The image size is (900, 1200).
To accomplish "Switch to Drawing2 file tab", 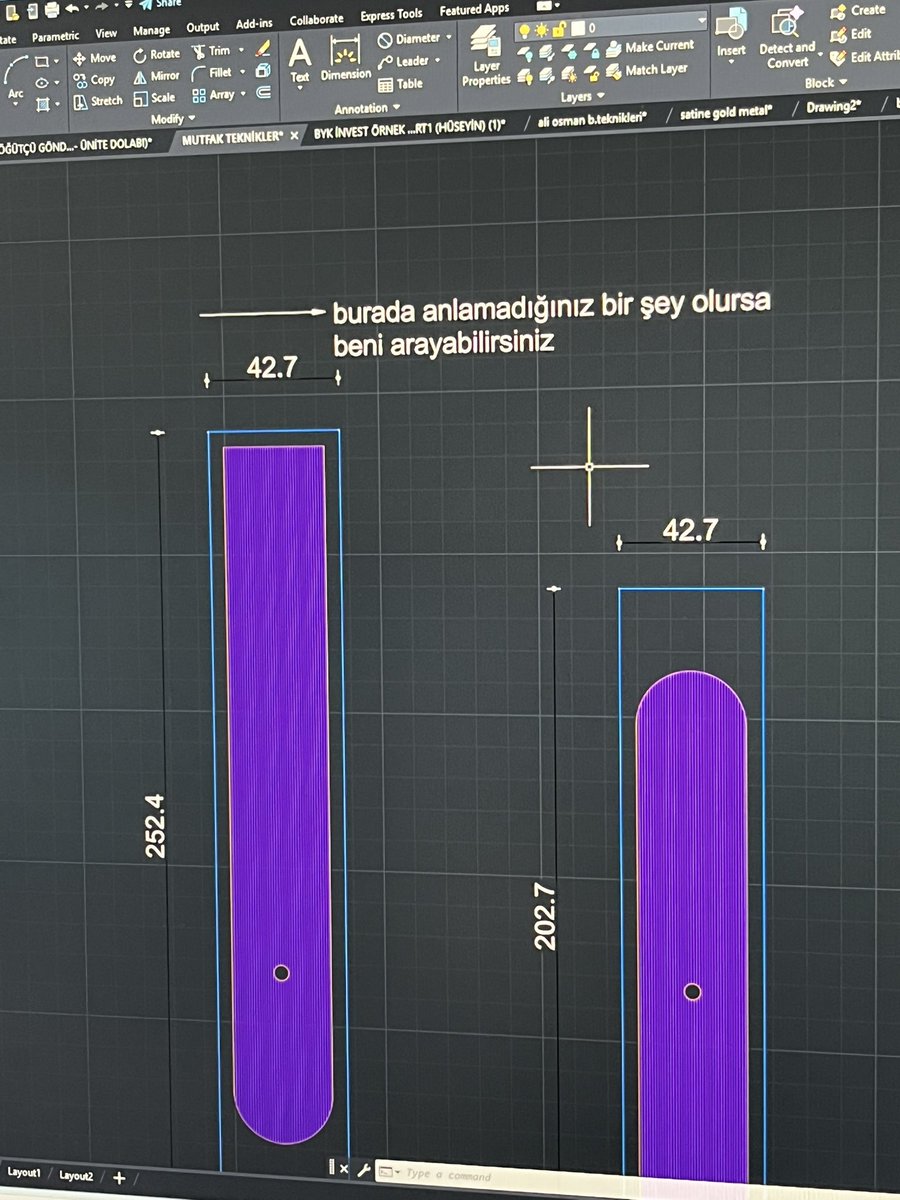I will [x=832, y=104].
